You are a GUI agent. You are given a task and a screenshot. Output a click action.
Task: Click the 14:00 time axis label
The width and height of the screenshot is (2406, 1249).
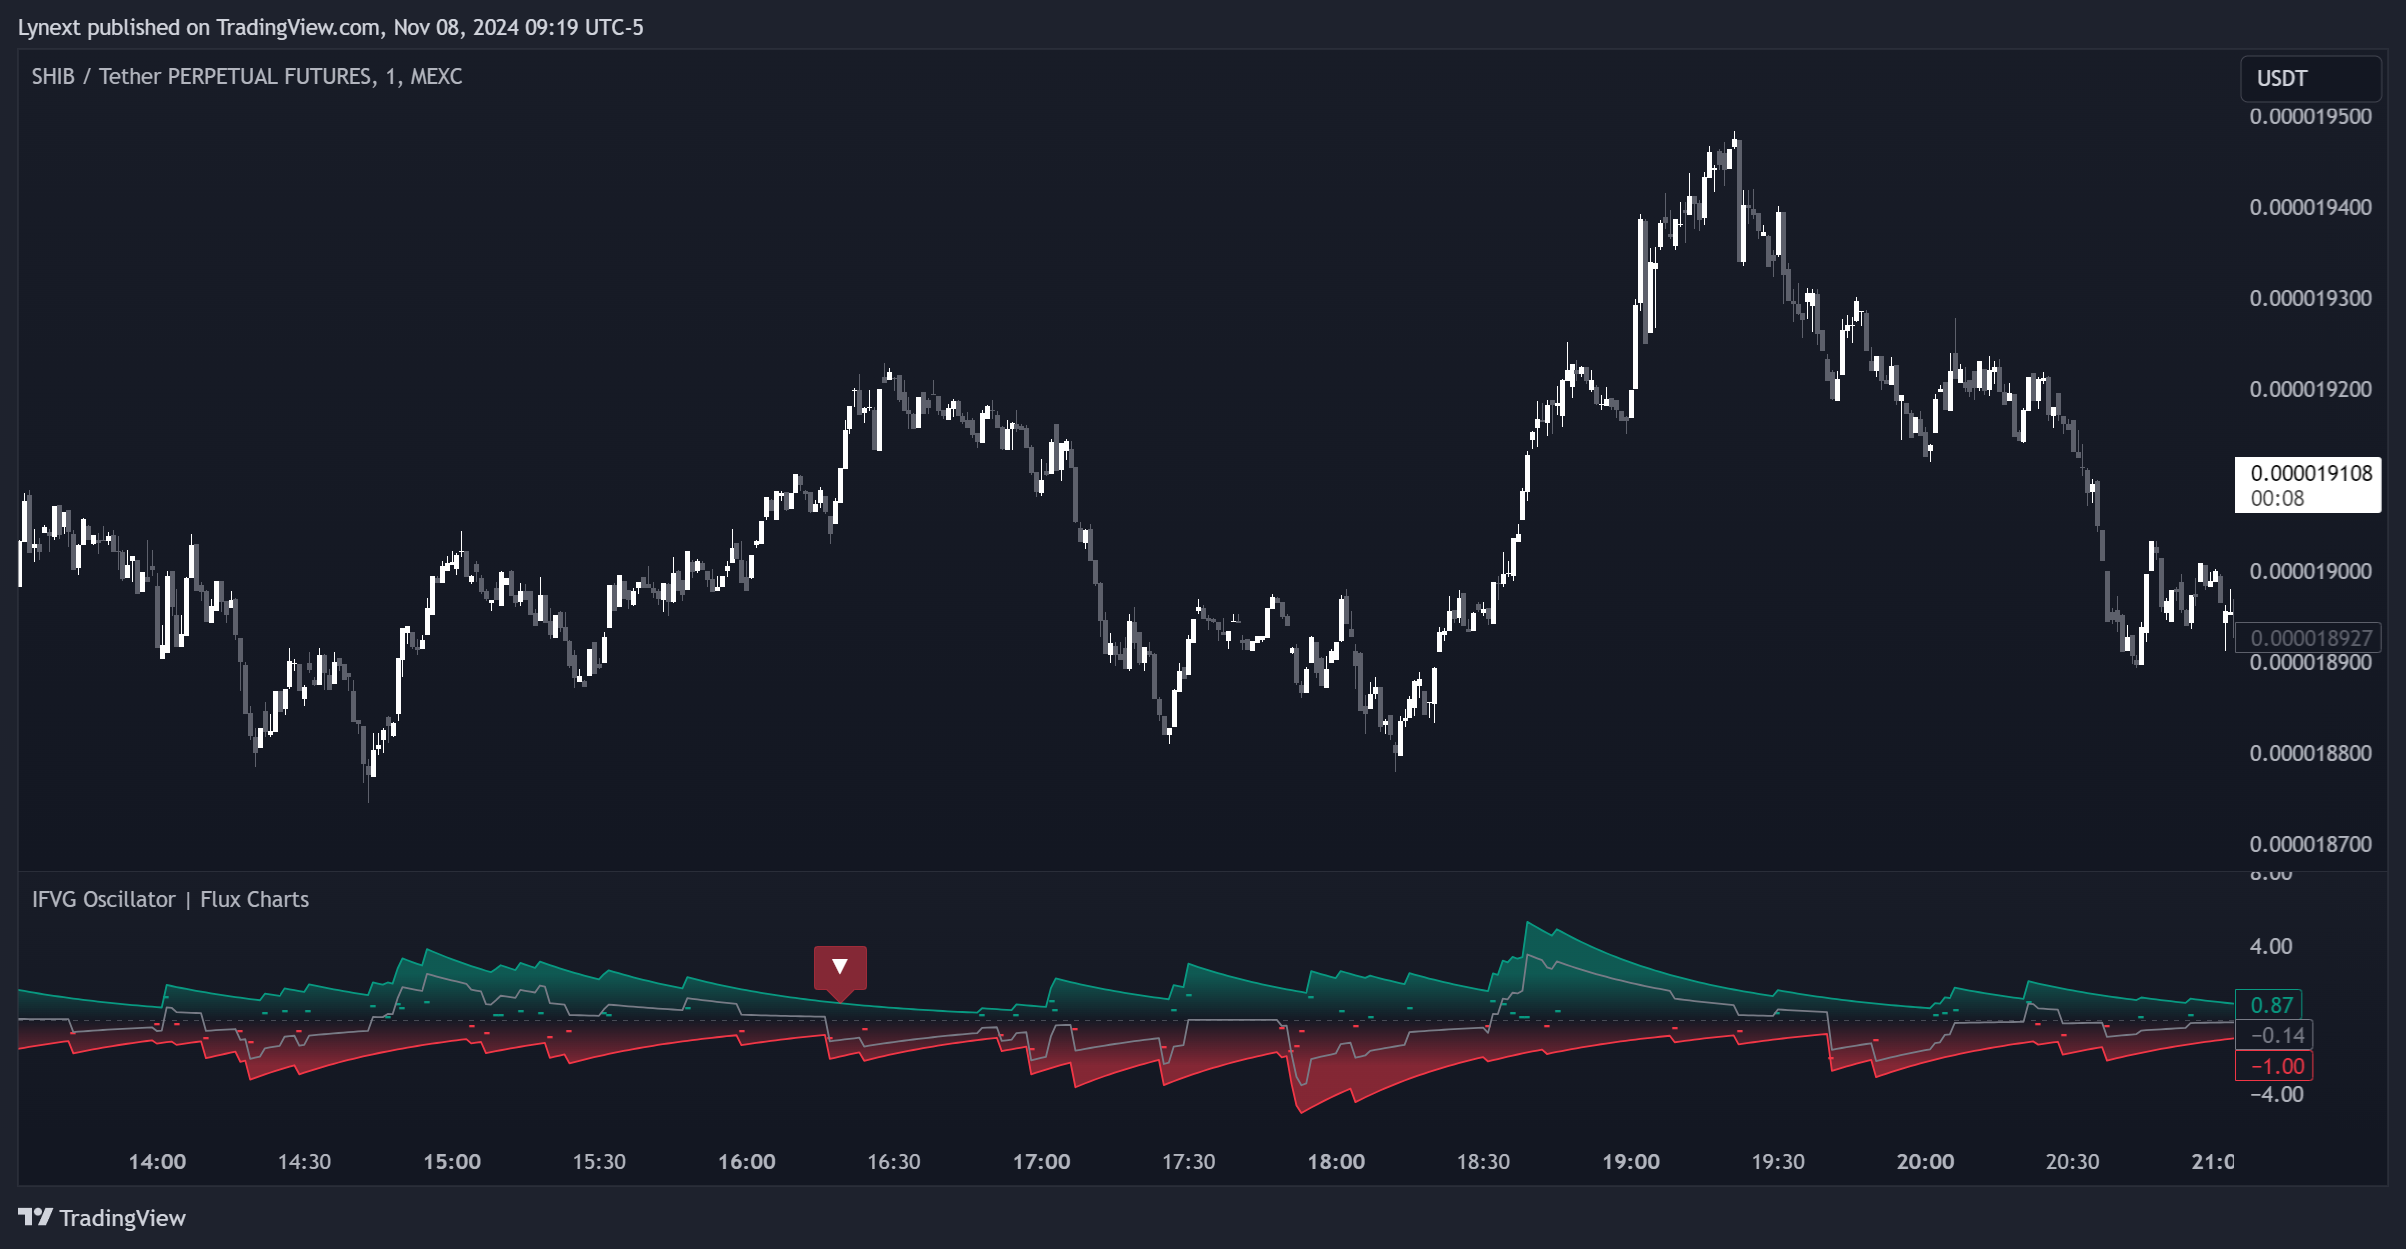click(157, 1162)
